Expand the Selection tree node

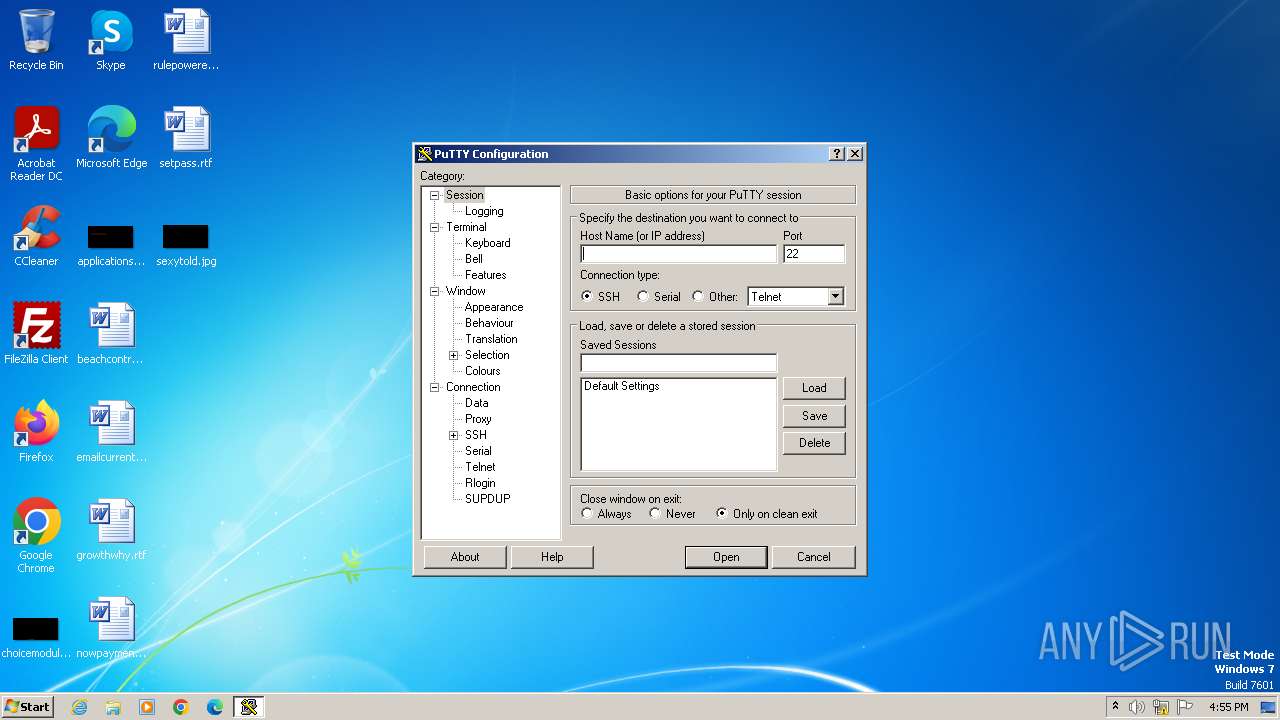tap(454, 355)
